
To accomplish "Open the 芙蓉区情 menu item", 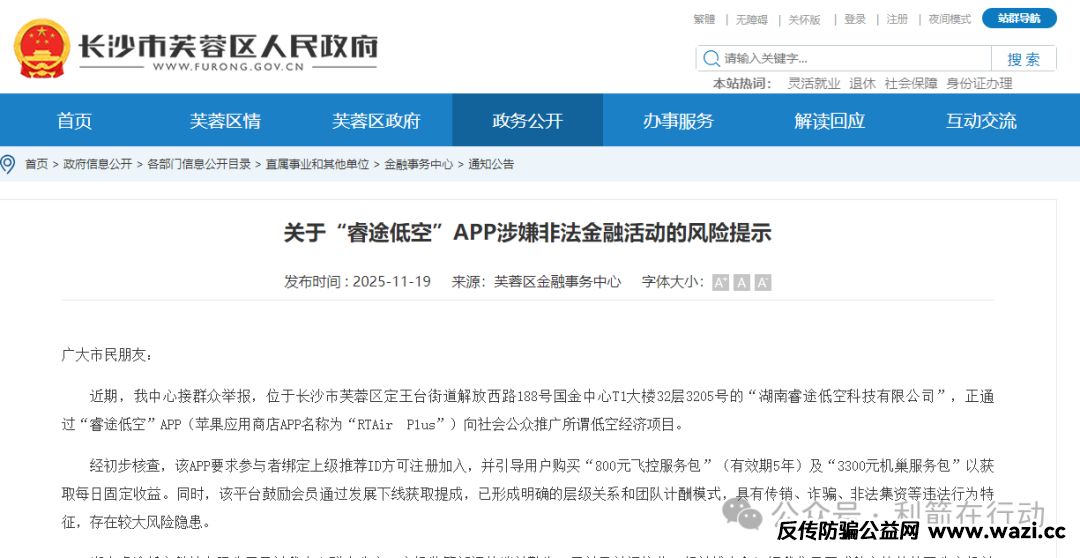I will pyautogui.click(x=225, y=121).
